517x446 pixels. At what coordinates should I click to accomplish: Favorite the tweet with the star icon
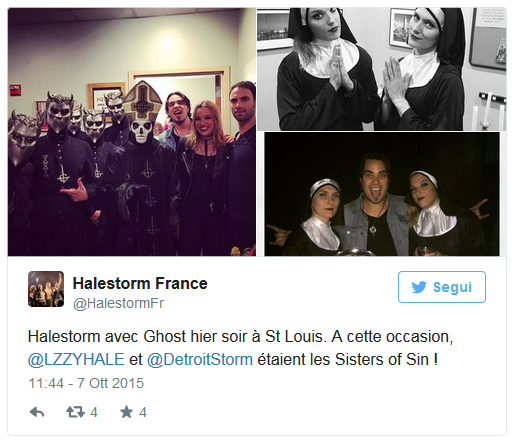(126, 412)
